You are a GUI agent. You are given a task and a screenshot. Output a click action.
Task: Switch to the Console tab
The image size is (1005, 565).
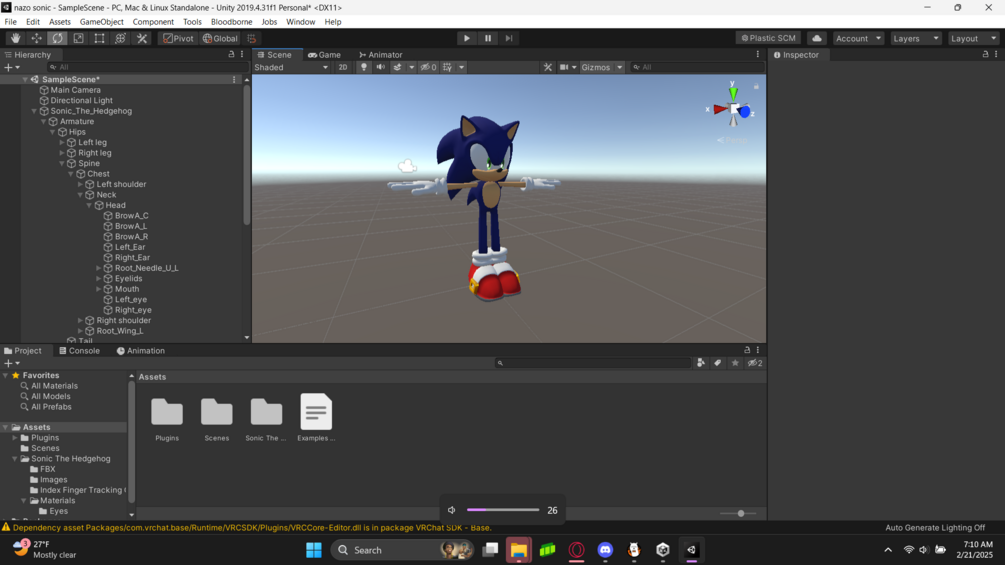point(79,351)
